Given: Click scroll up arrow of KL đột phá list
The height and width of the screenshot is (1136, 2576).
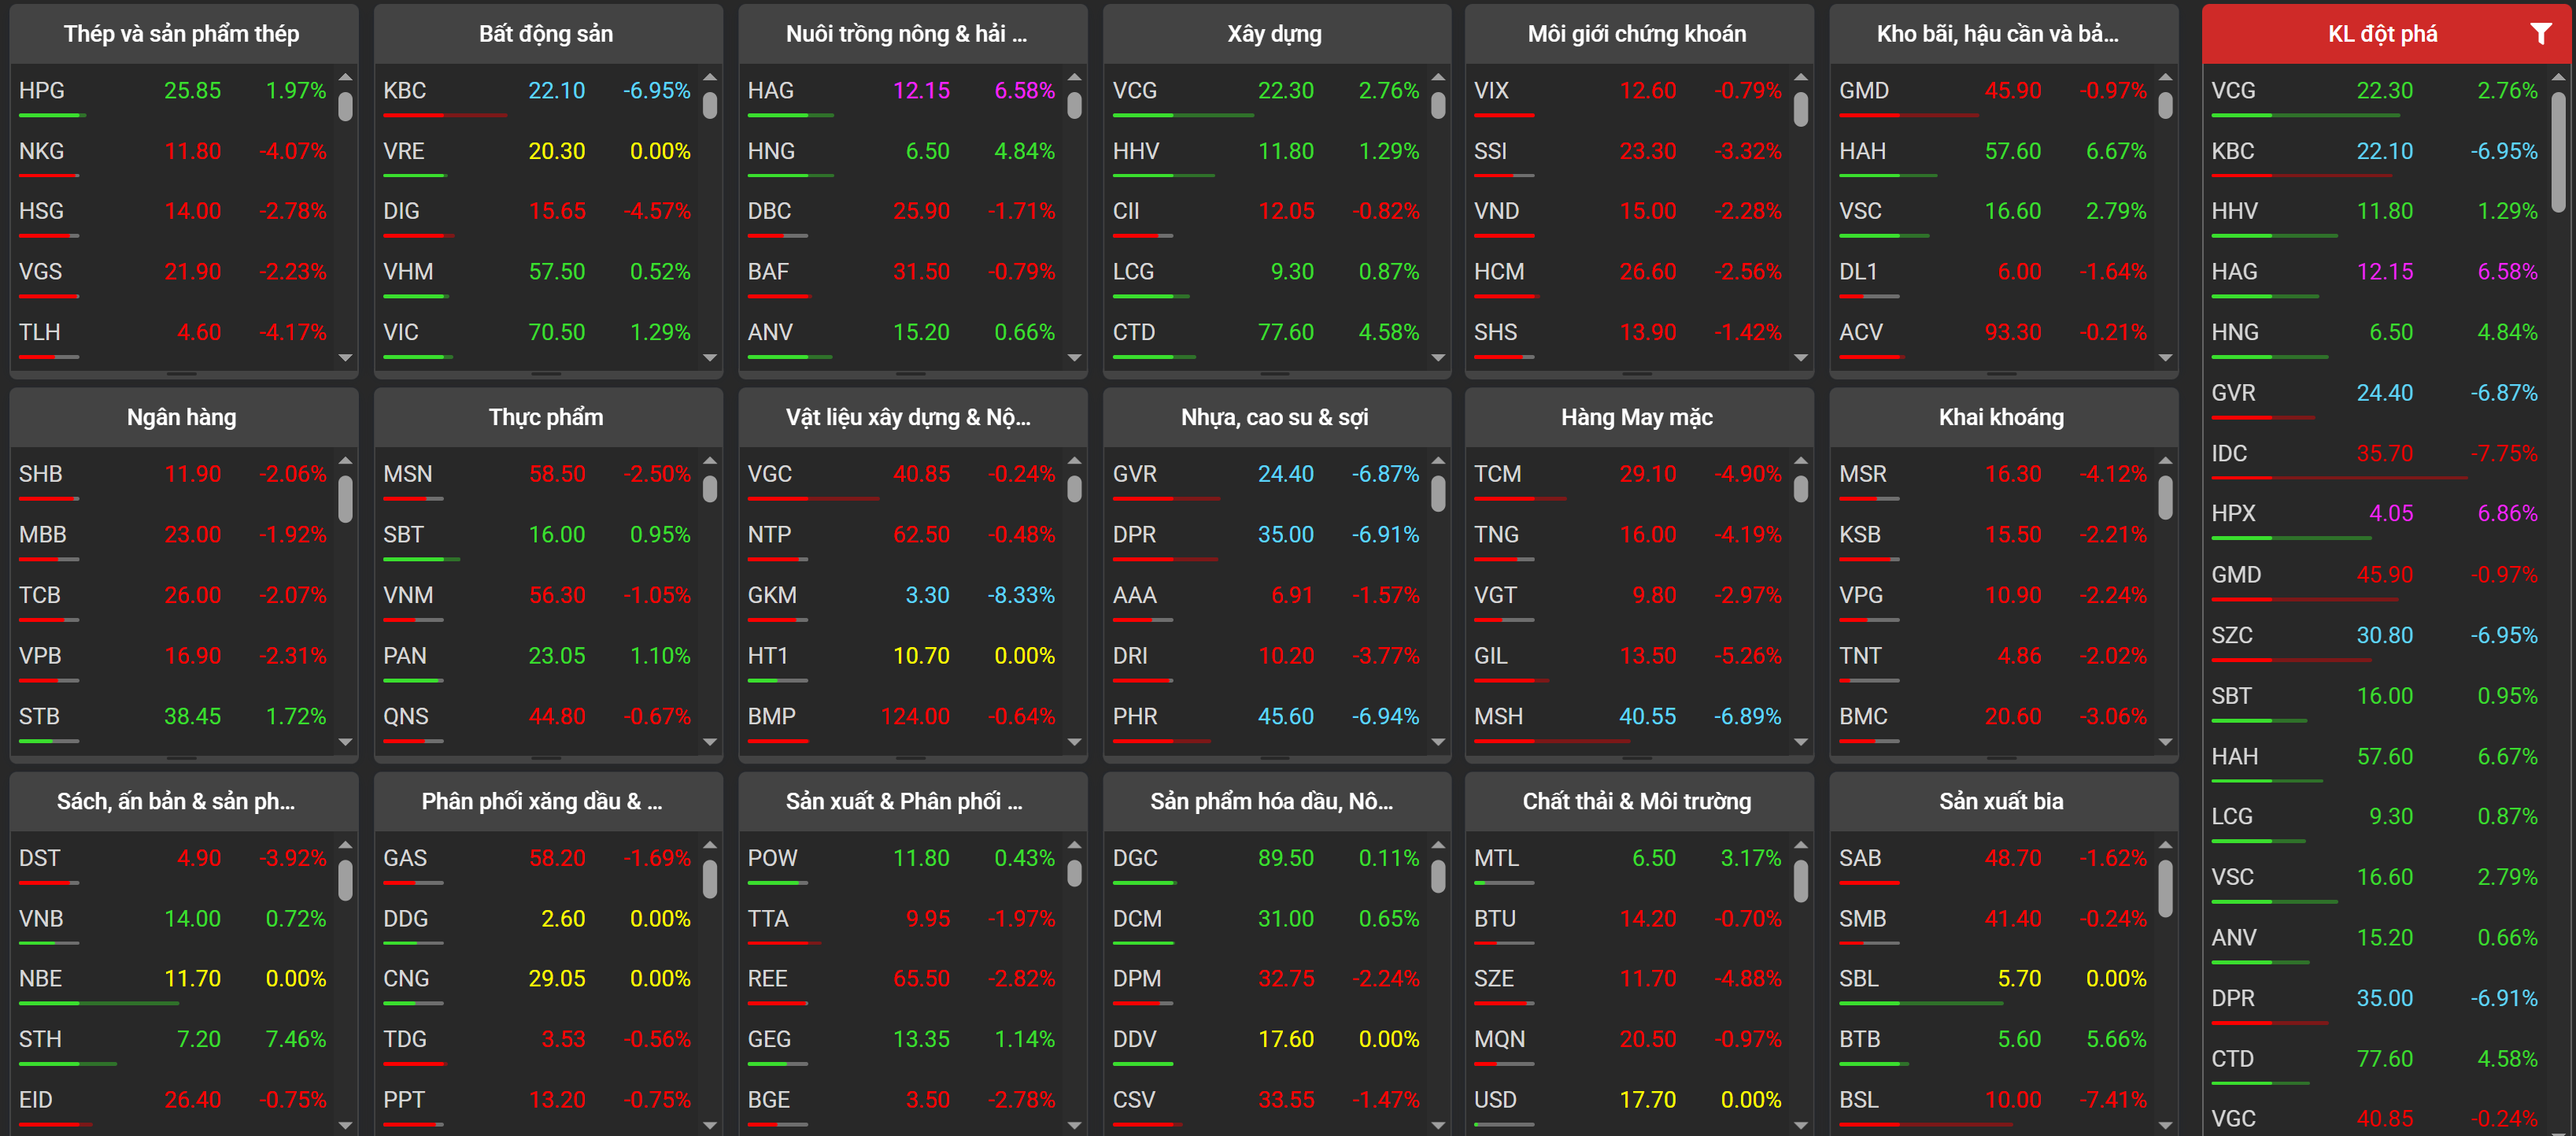Looking at the screenshot, I should pos(2558,77).
